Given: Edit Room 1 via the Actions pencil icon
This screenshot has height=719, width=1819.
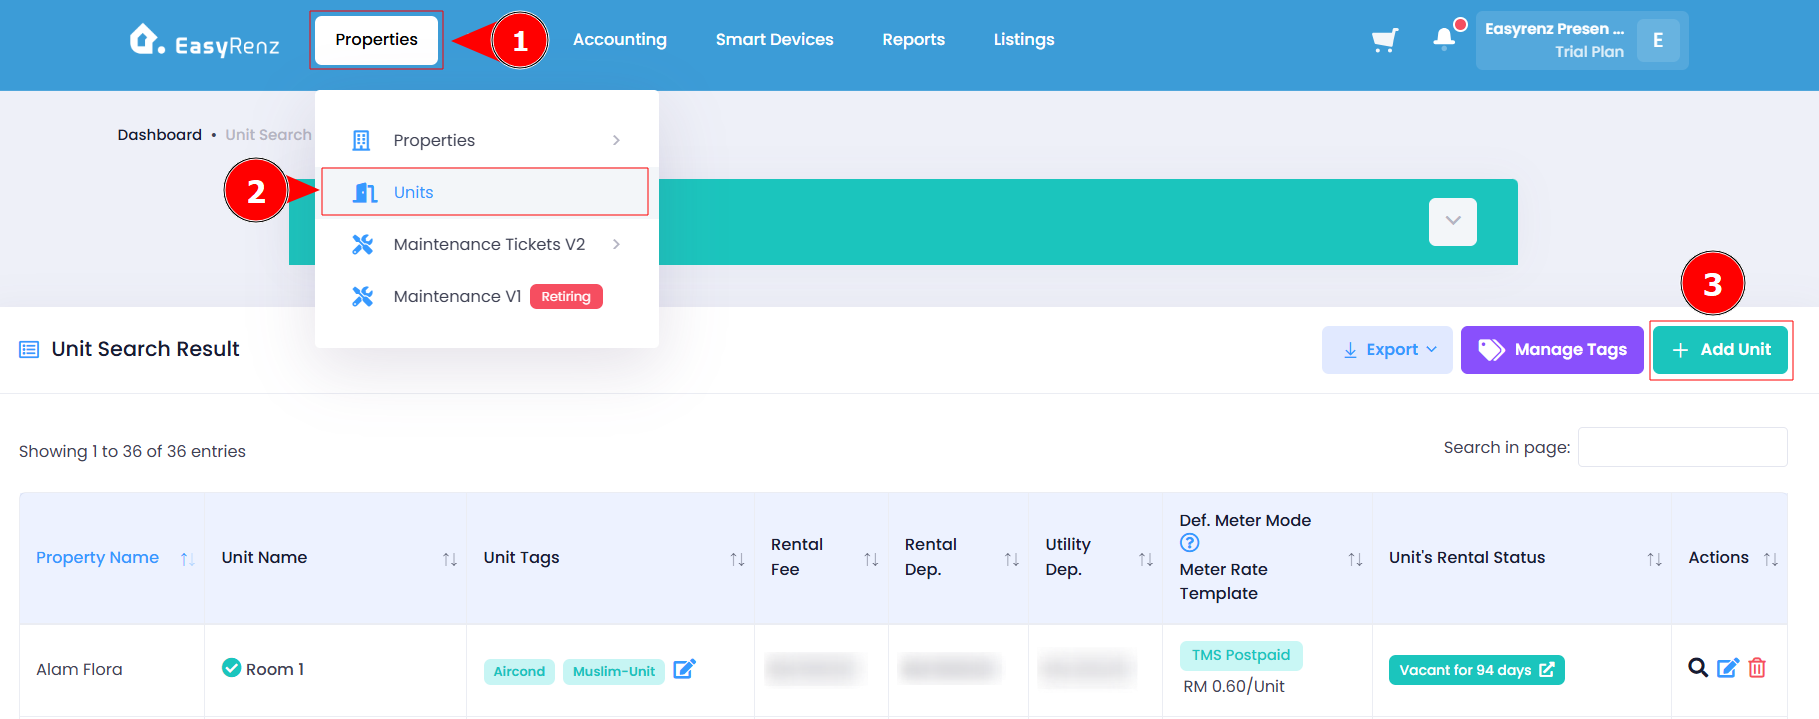Looking at the screenshot, I should click(x=1727, y=668).
